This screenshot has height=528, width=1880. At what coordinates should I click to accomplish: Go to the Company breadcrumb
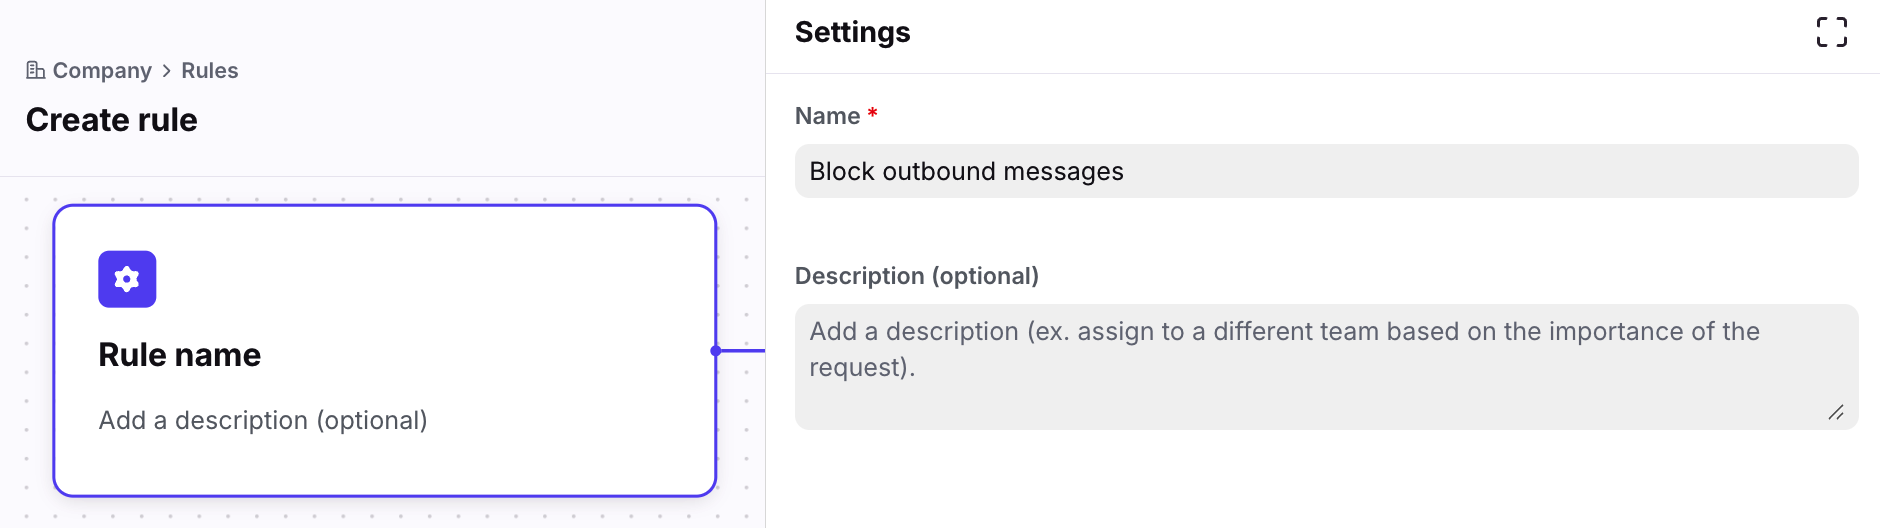[102, 71]
